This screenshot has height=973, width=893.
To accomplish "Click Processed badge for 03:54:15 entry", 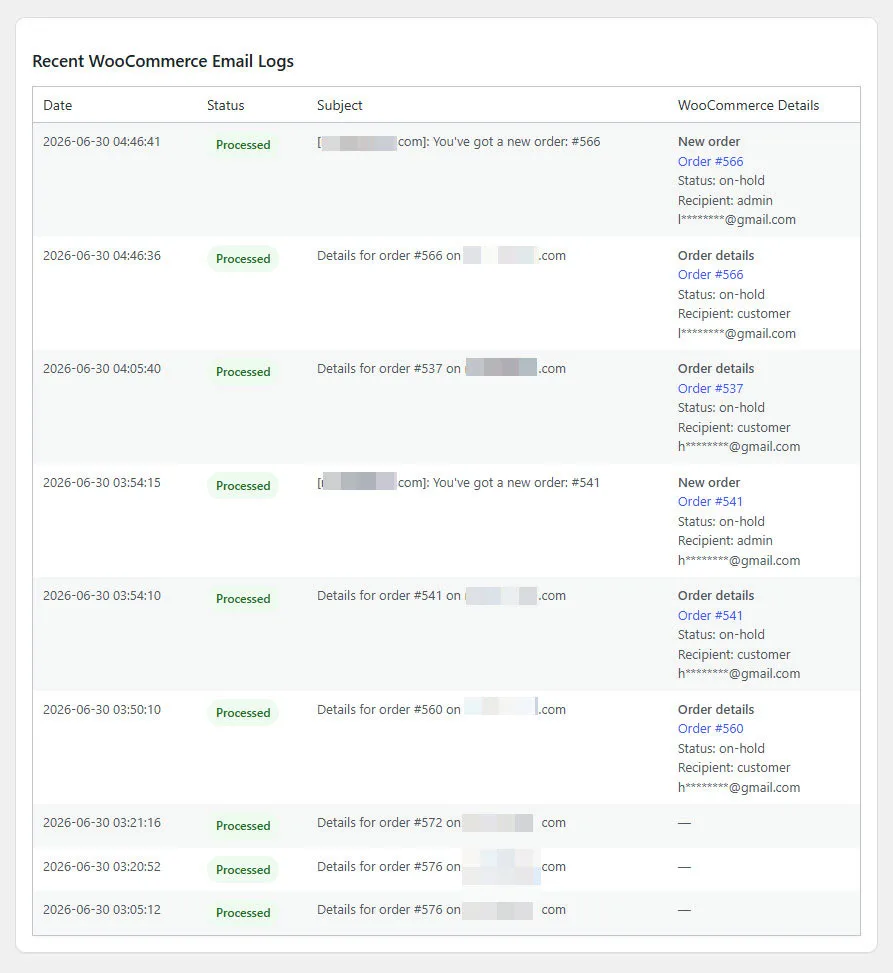I will pos(243,486).
